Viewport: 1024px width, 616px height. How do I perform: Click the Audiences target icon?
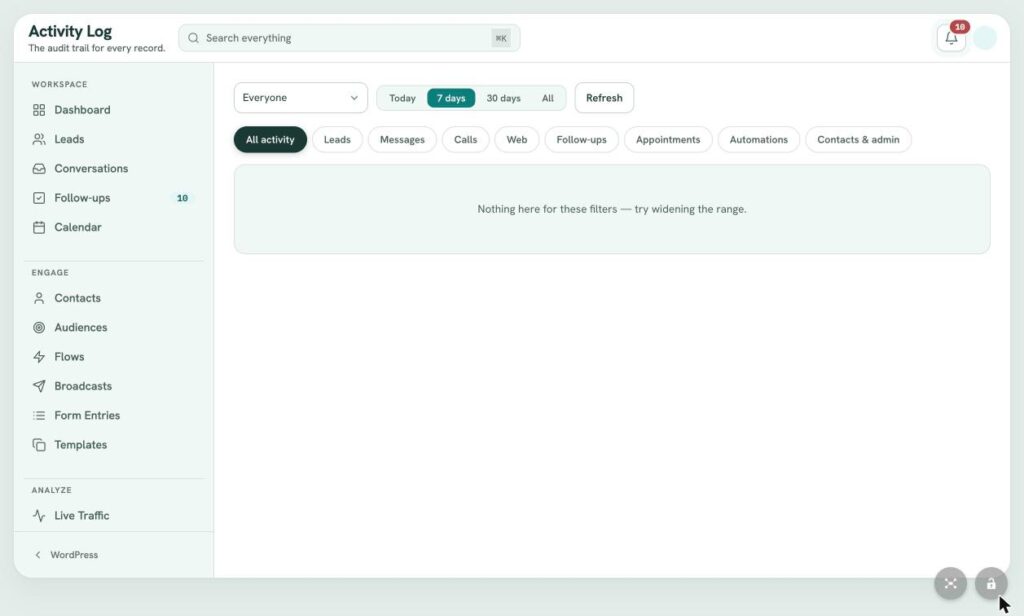[x=39, y=327]
